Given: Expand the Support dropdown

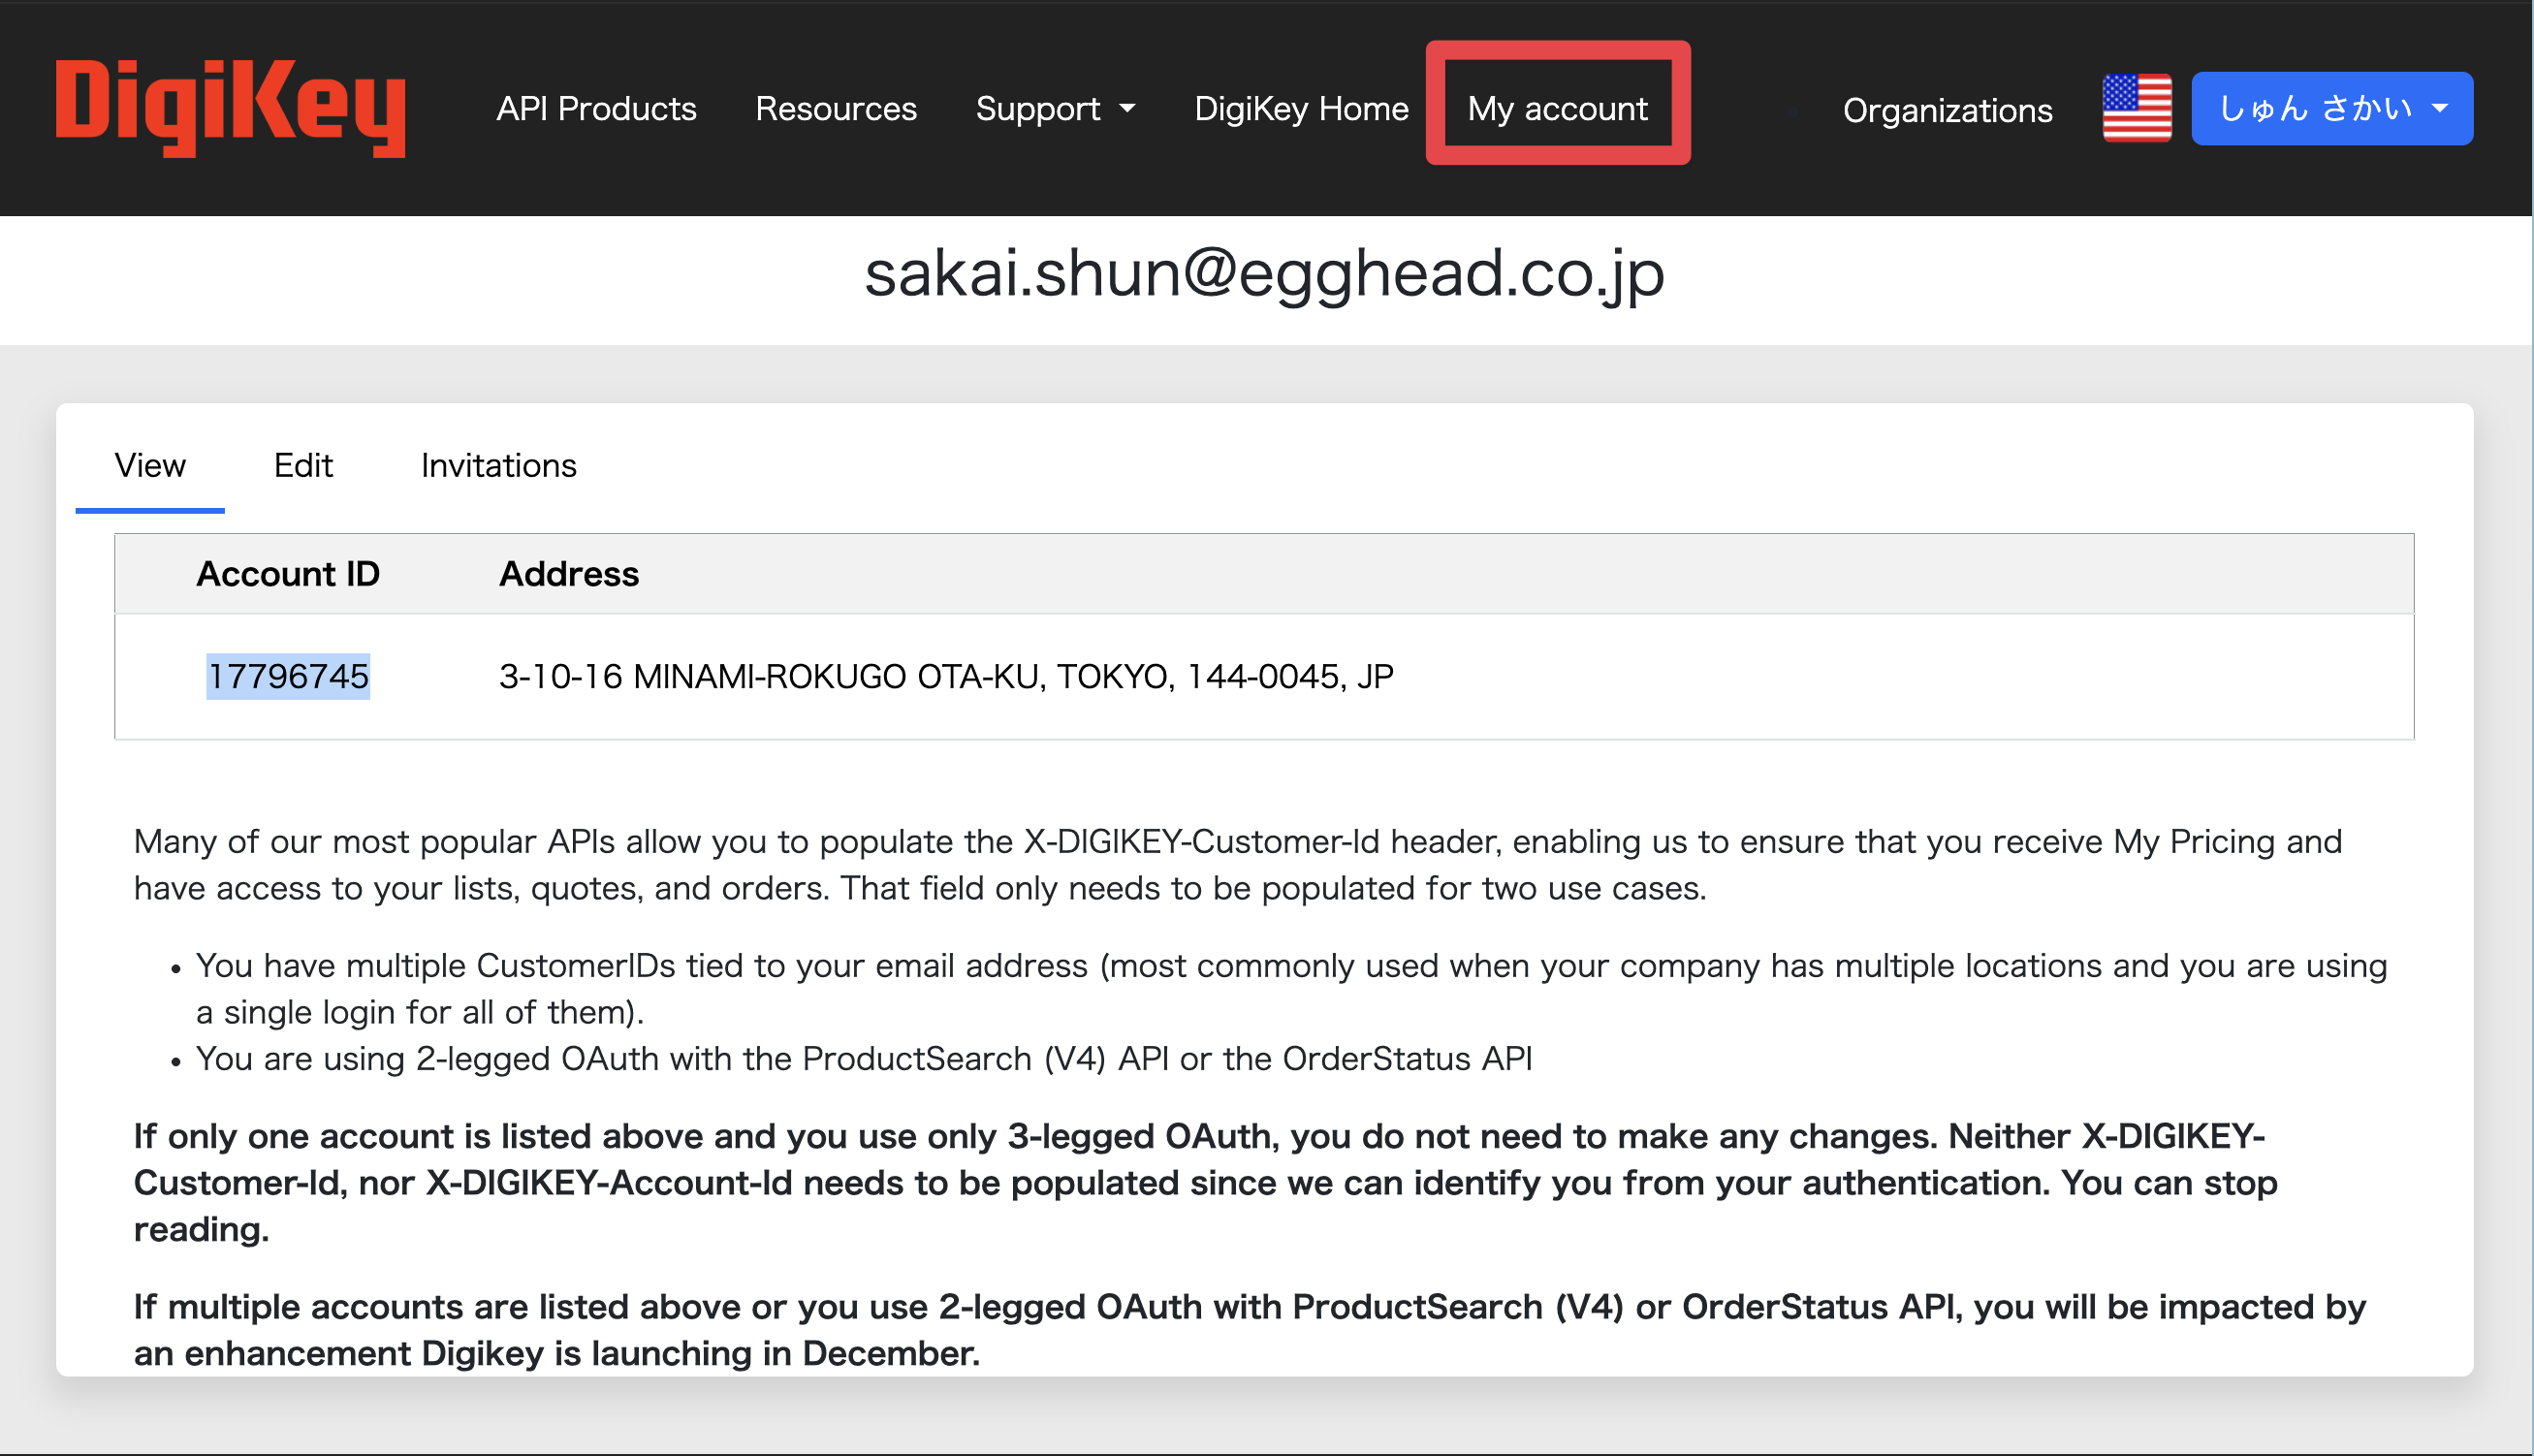Looking at the screenshot, I should point(1055,108).
